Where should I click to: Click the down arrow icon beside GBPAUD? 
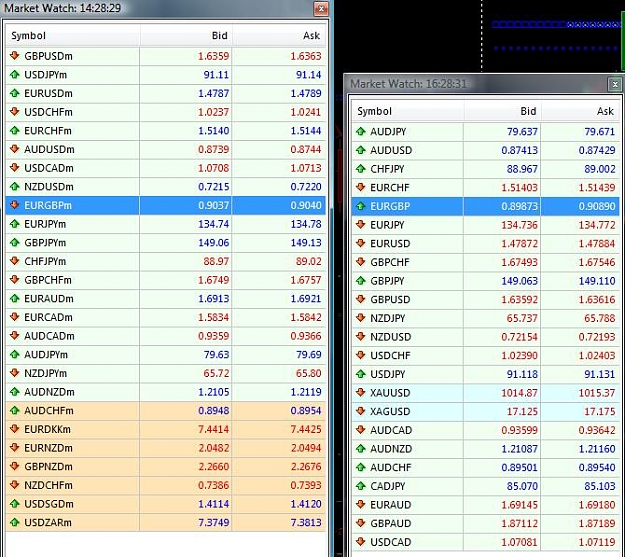[x=361, y=523]
